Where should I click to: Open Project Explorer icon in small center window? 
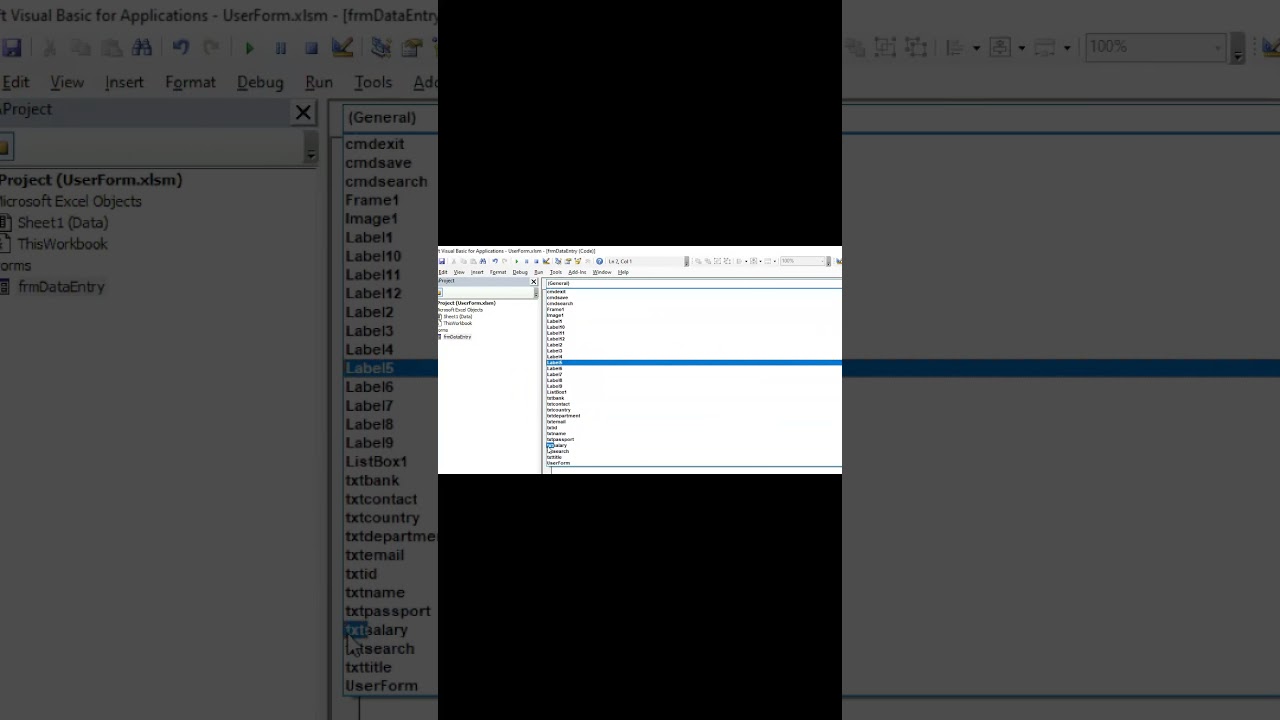(x=558, y=261)
